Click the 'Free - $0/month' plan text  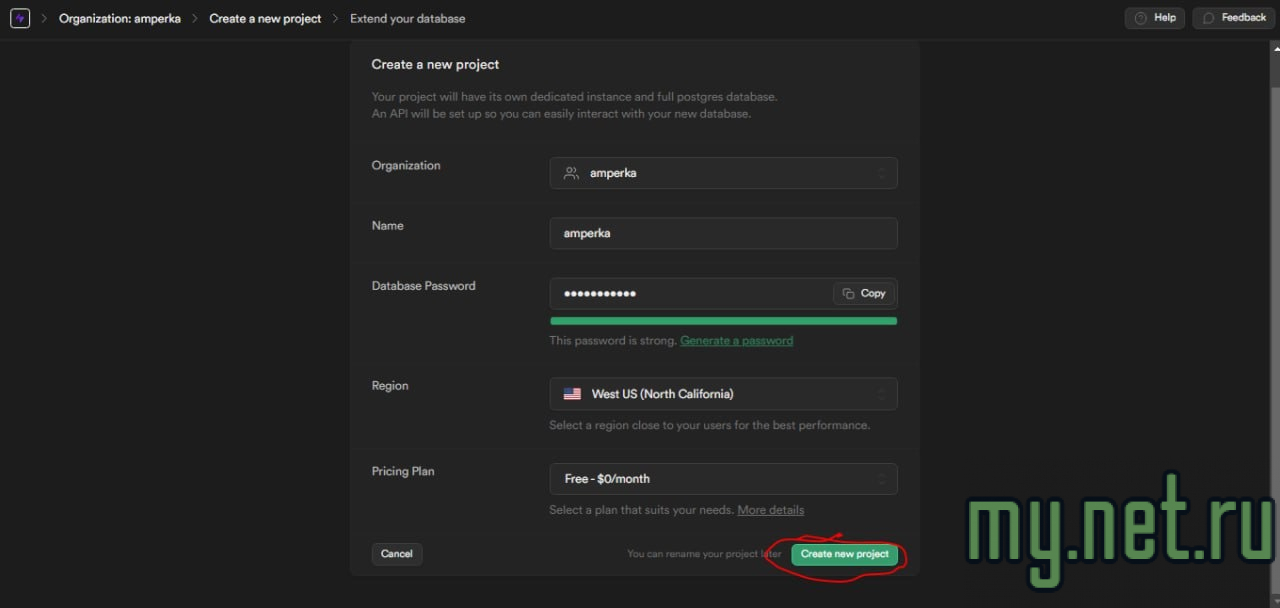pyautogui.click(x=607, y=479)
